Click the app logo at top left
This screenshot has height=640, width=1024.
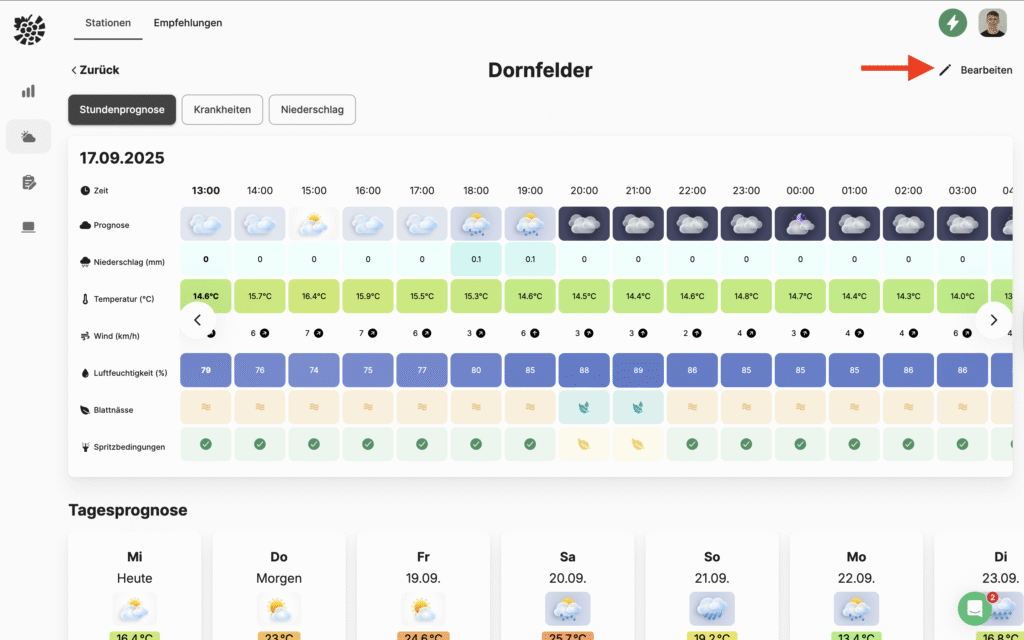[x=29, y=29]
